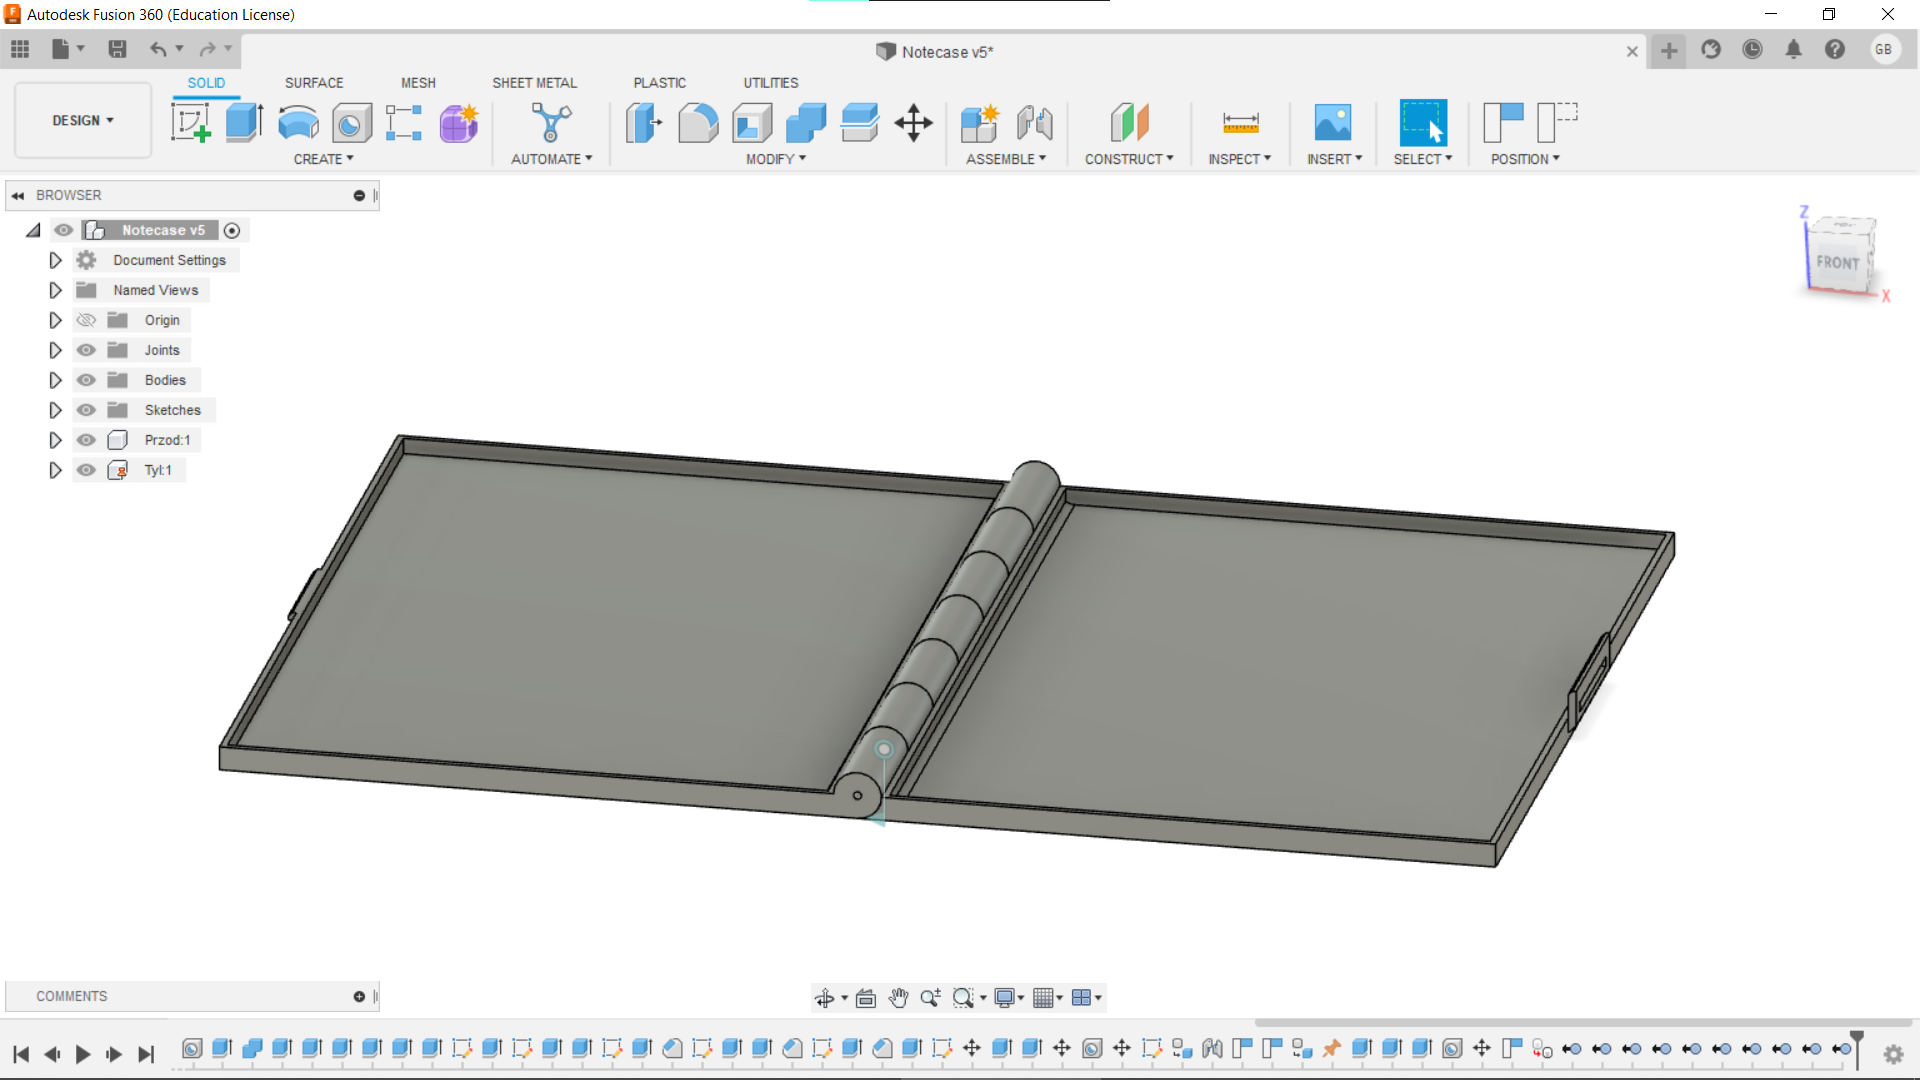Open the Joint tool in Assemble

[x=1035, y=123]
